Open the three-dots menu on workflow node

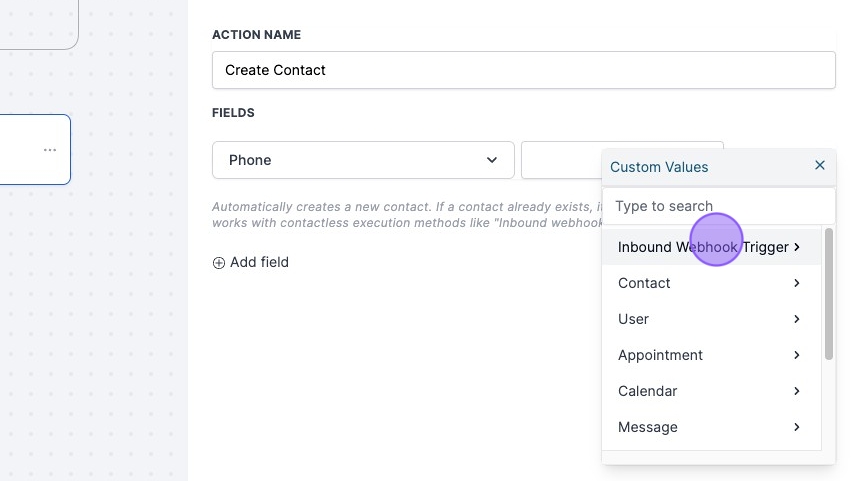pyautogui.click(x=50, y=150)
